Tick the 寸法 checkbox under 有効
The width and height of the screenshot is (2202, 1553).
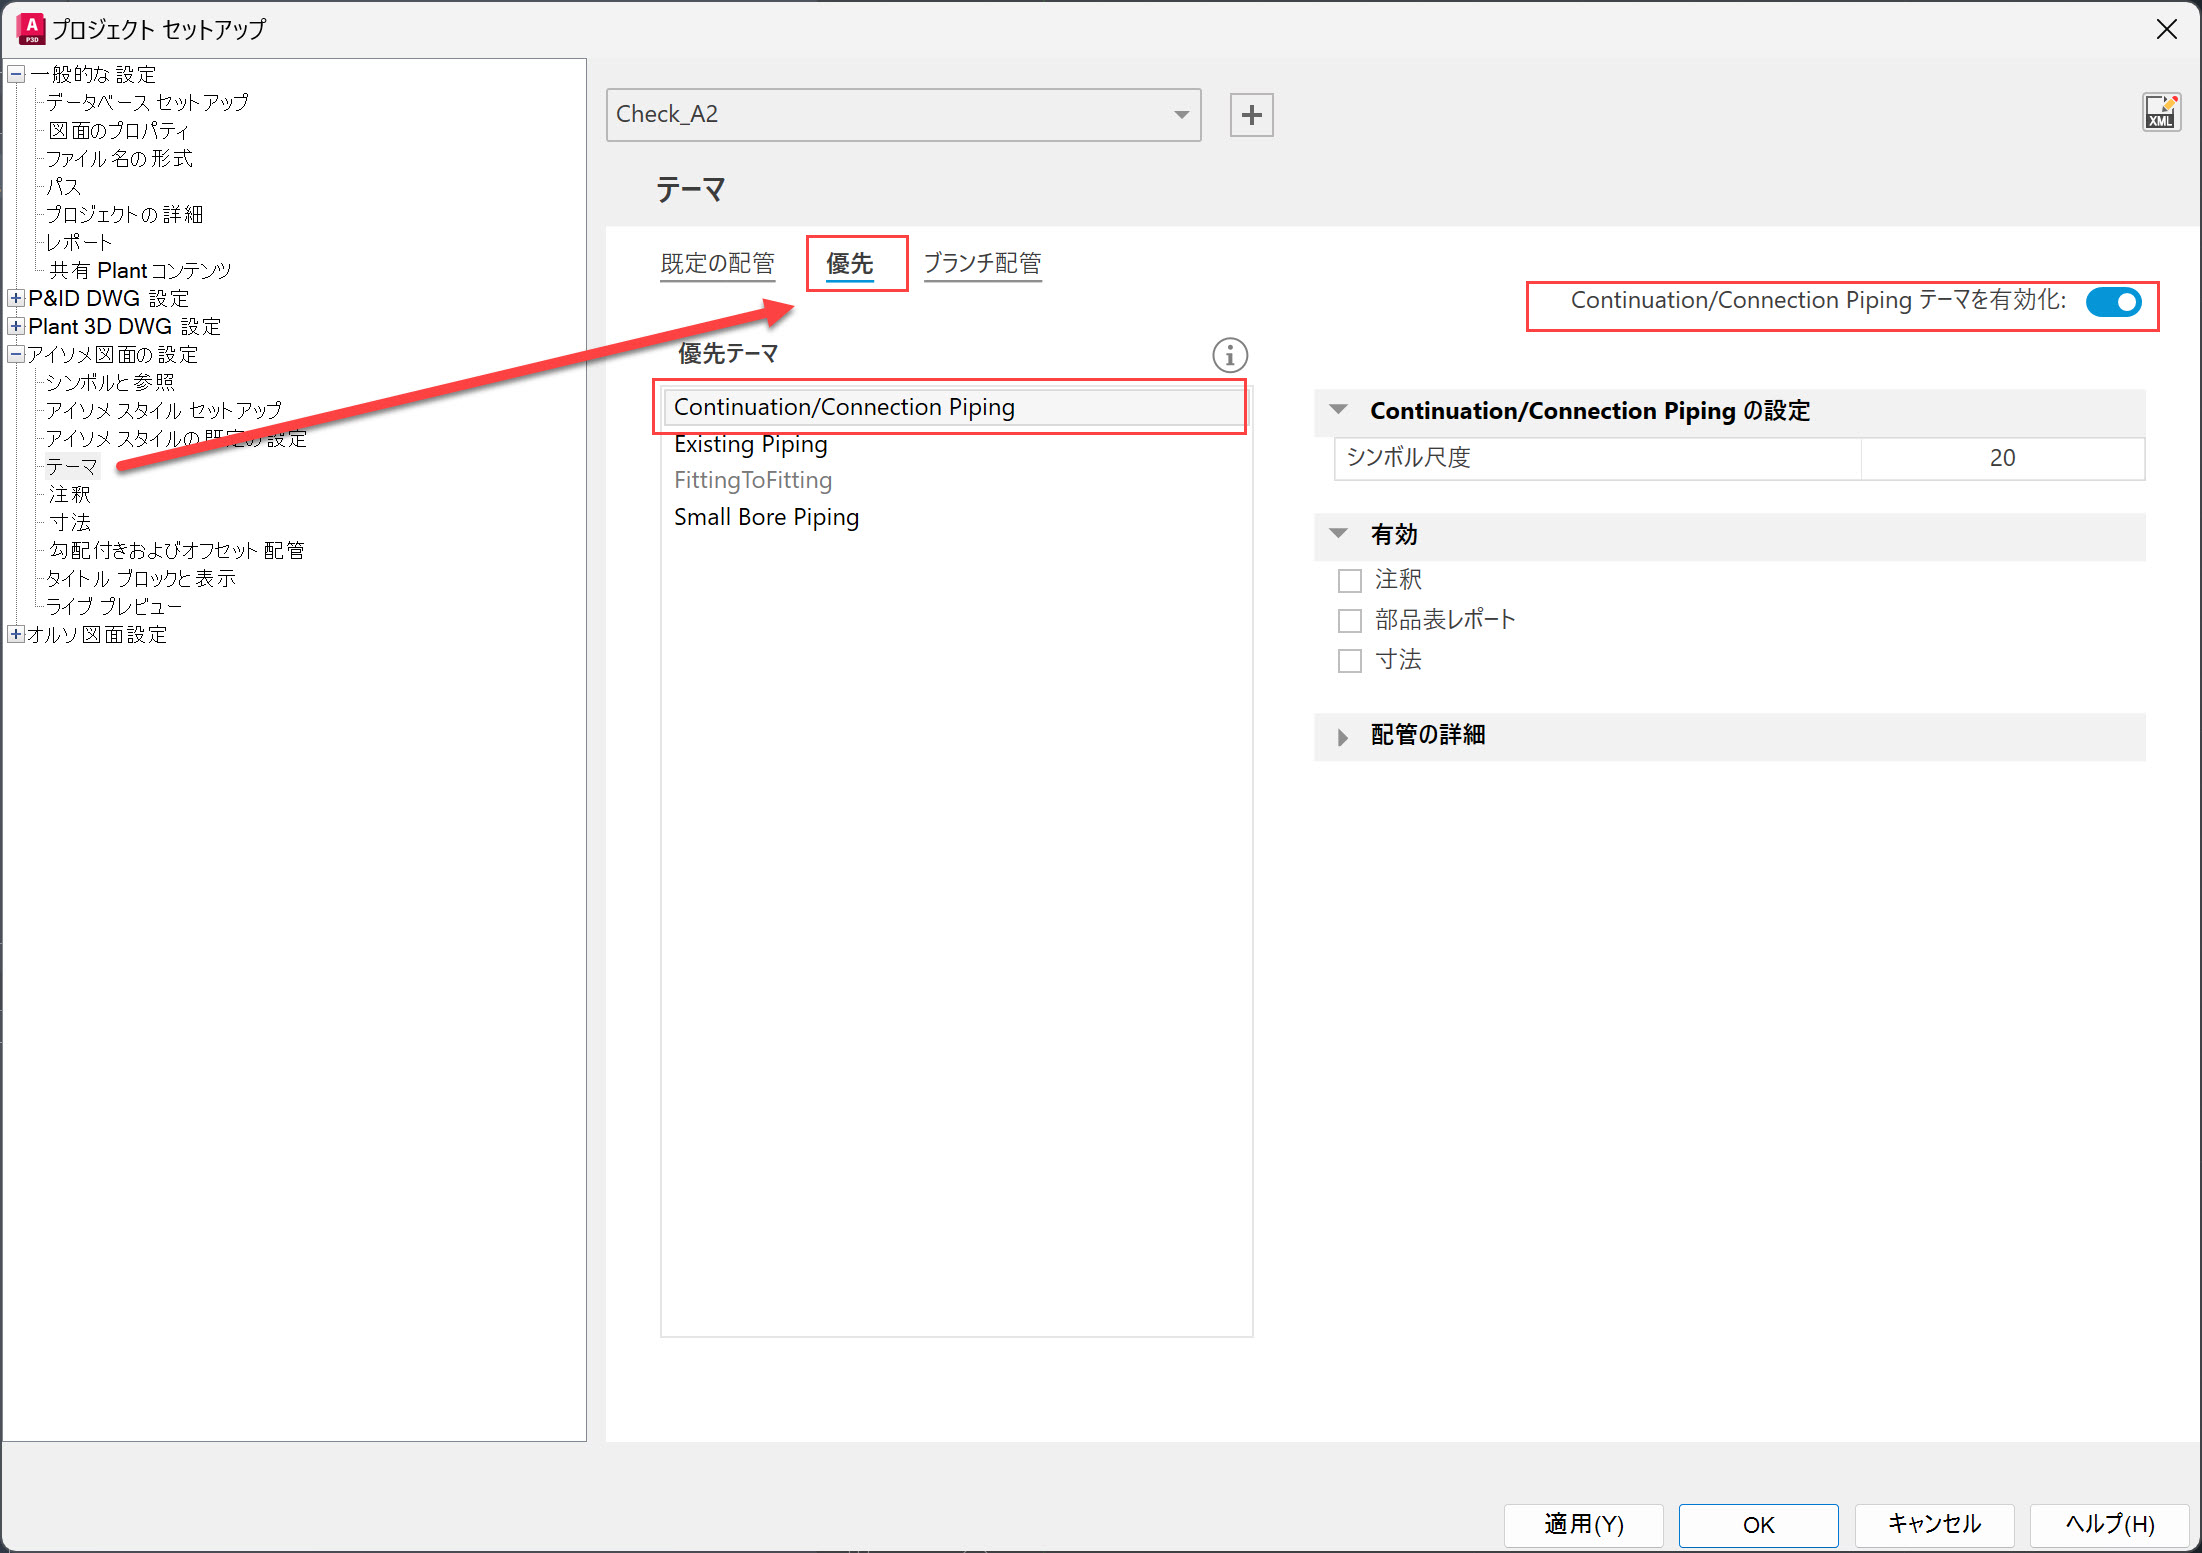coord(1349,661)
